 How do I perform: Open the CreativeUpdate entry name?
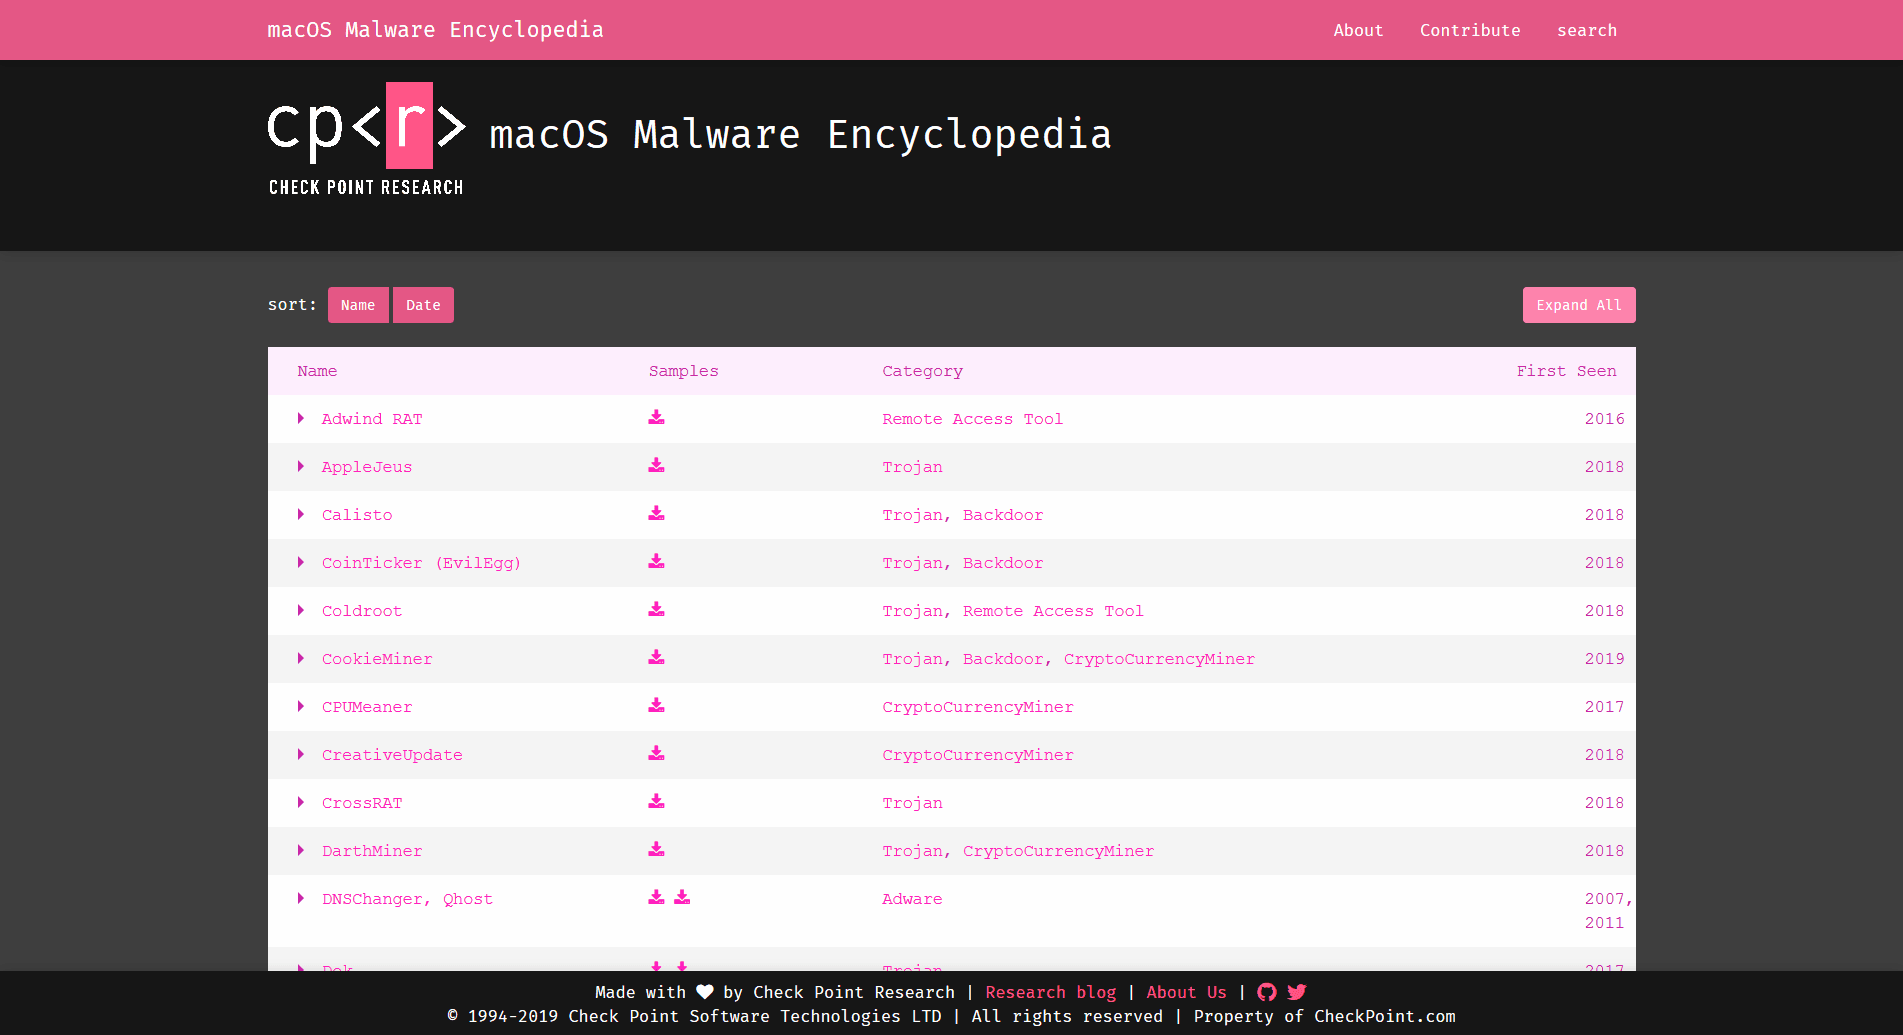pyautogui.click(x=392, y=755)
